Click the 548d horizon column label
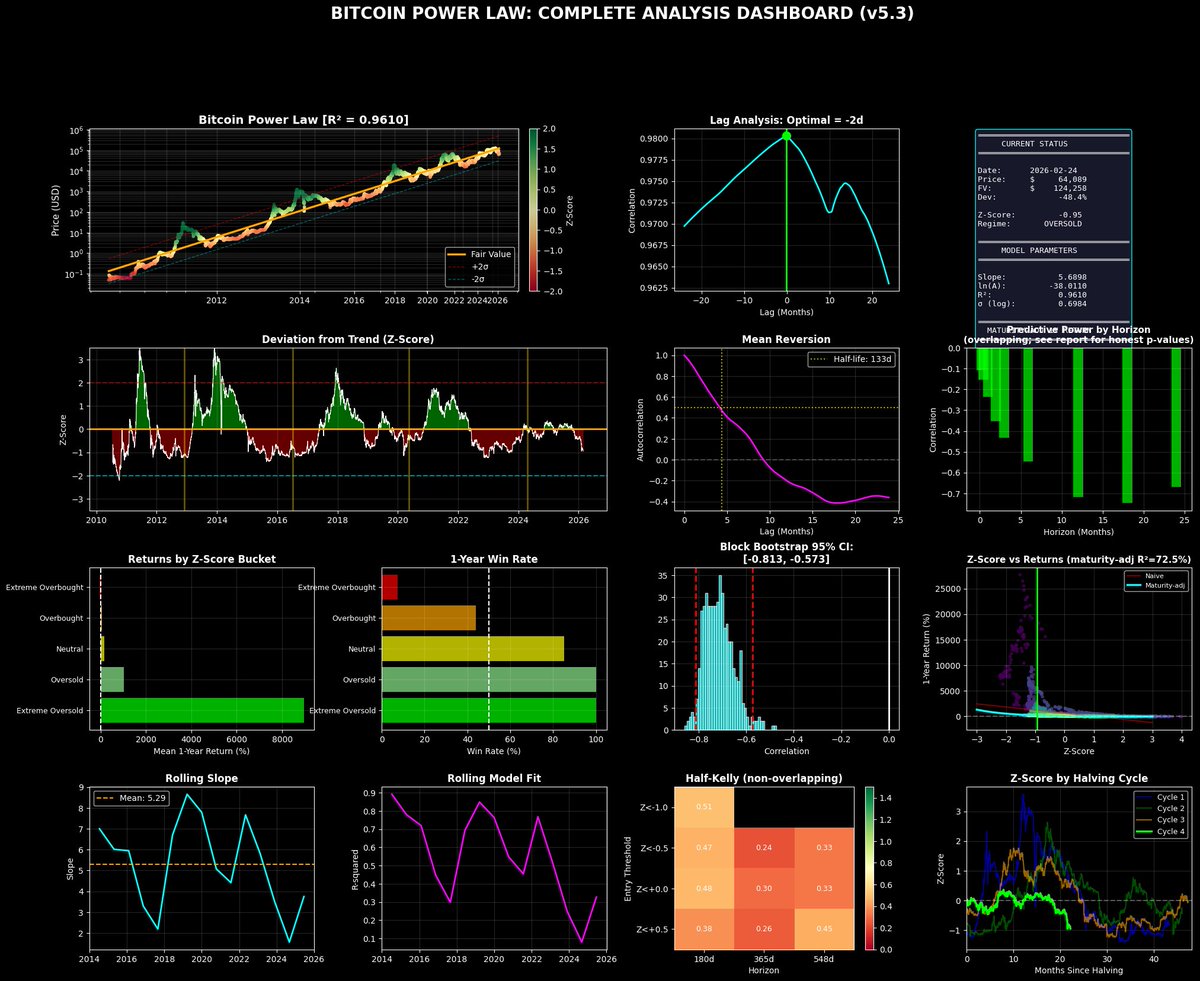This screenshot has height=981, width=1200. (x=823, y=959)
